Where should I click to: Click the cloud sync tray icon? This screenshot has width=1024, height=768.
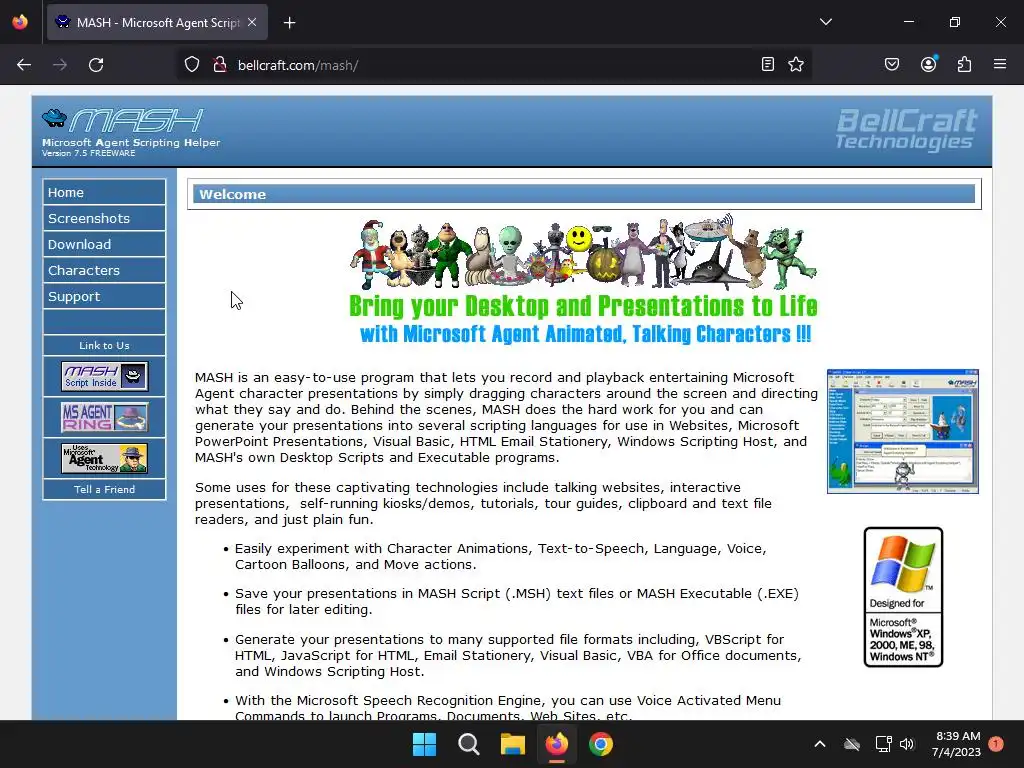pyautogui.click(x=852, y=744)
